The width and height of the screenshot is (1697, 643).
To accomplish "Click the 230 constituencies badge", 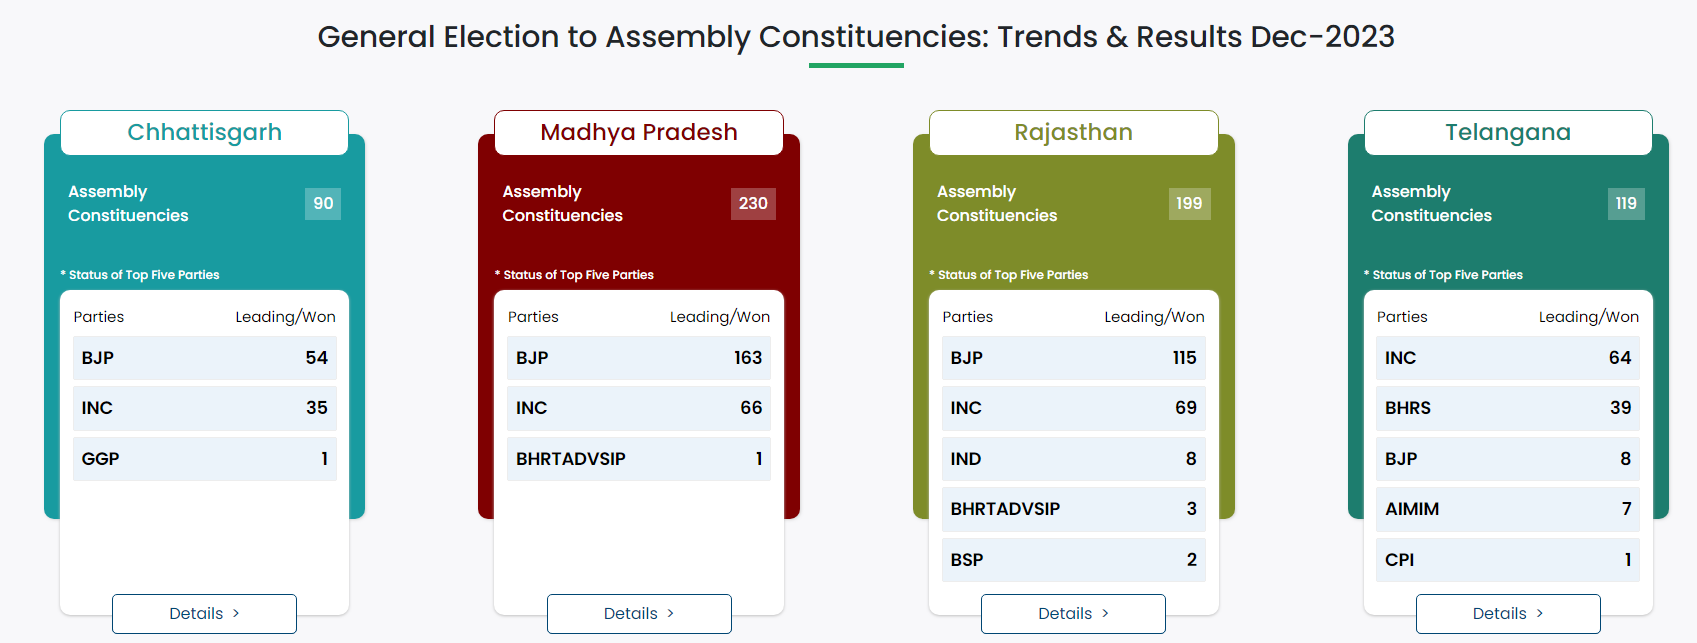I will 753,203.
